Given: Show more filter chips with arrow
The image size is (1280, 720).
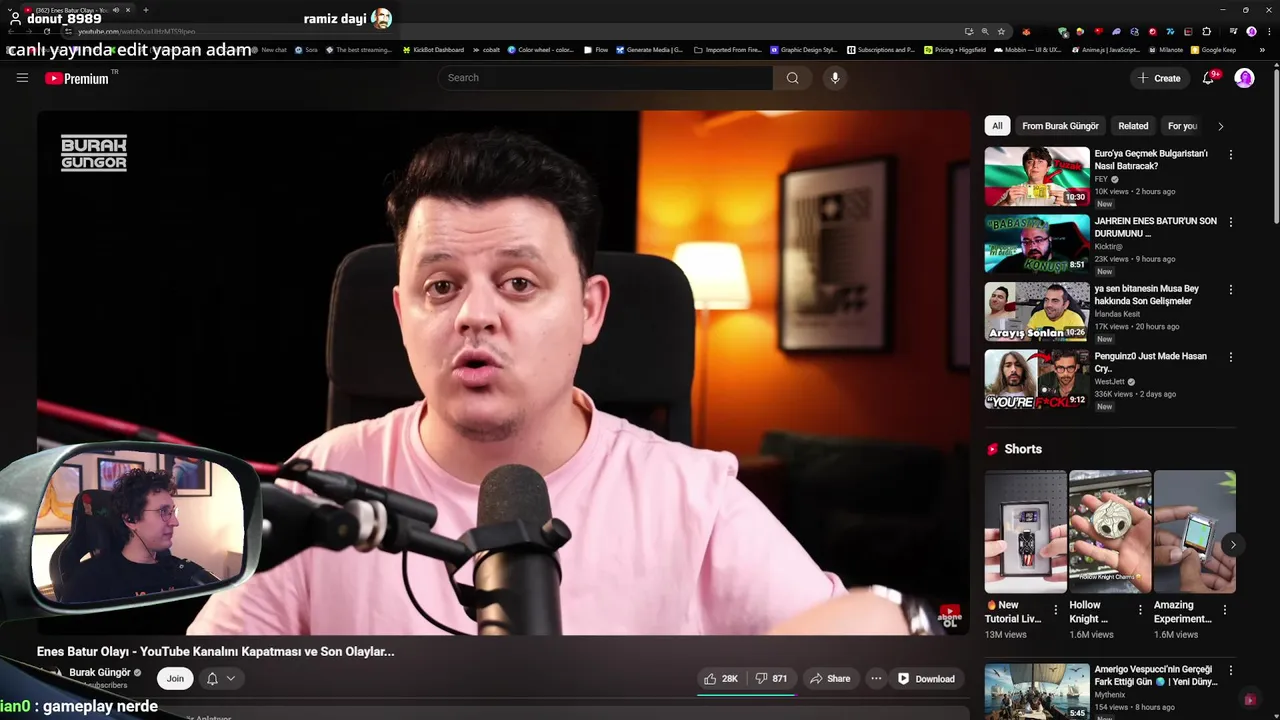Looking at the screenshot, I should (x=1220, y=126).
